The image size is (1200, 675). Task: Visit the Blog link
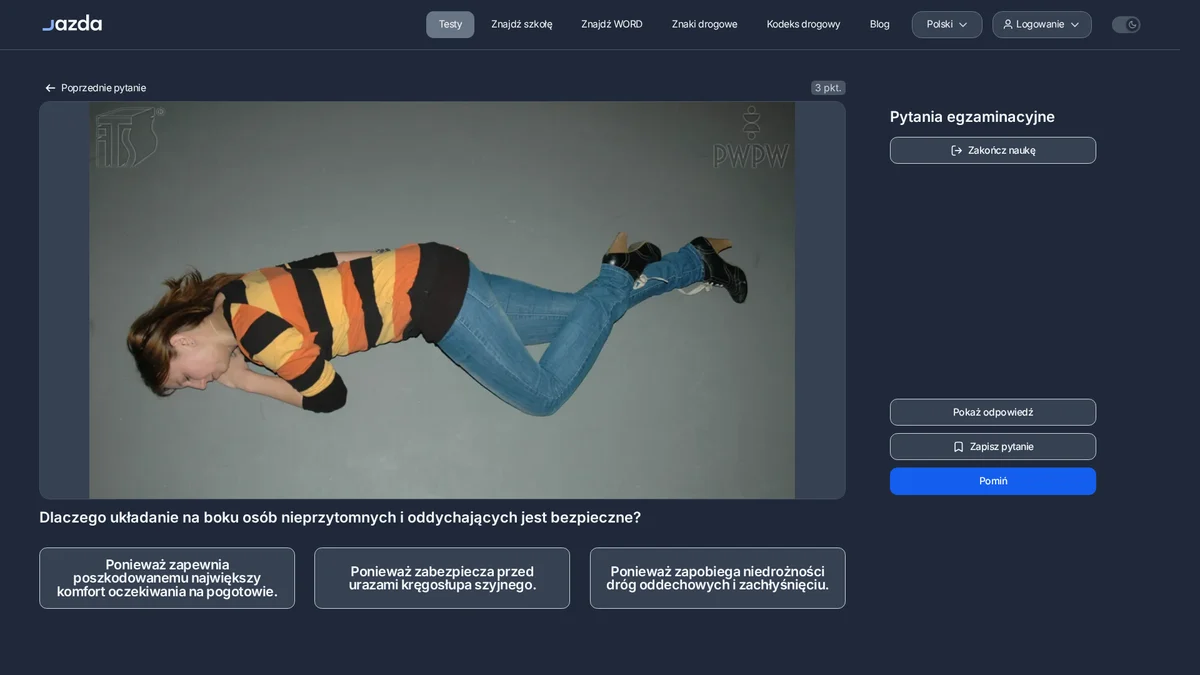(879, 25)
